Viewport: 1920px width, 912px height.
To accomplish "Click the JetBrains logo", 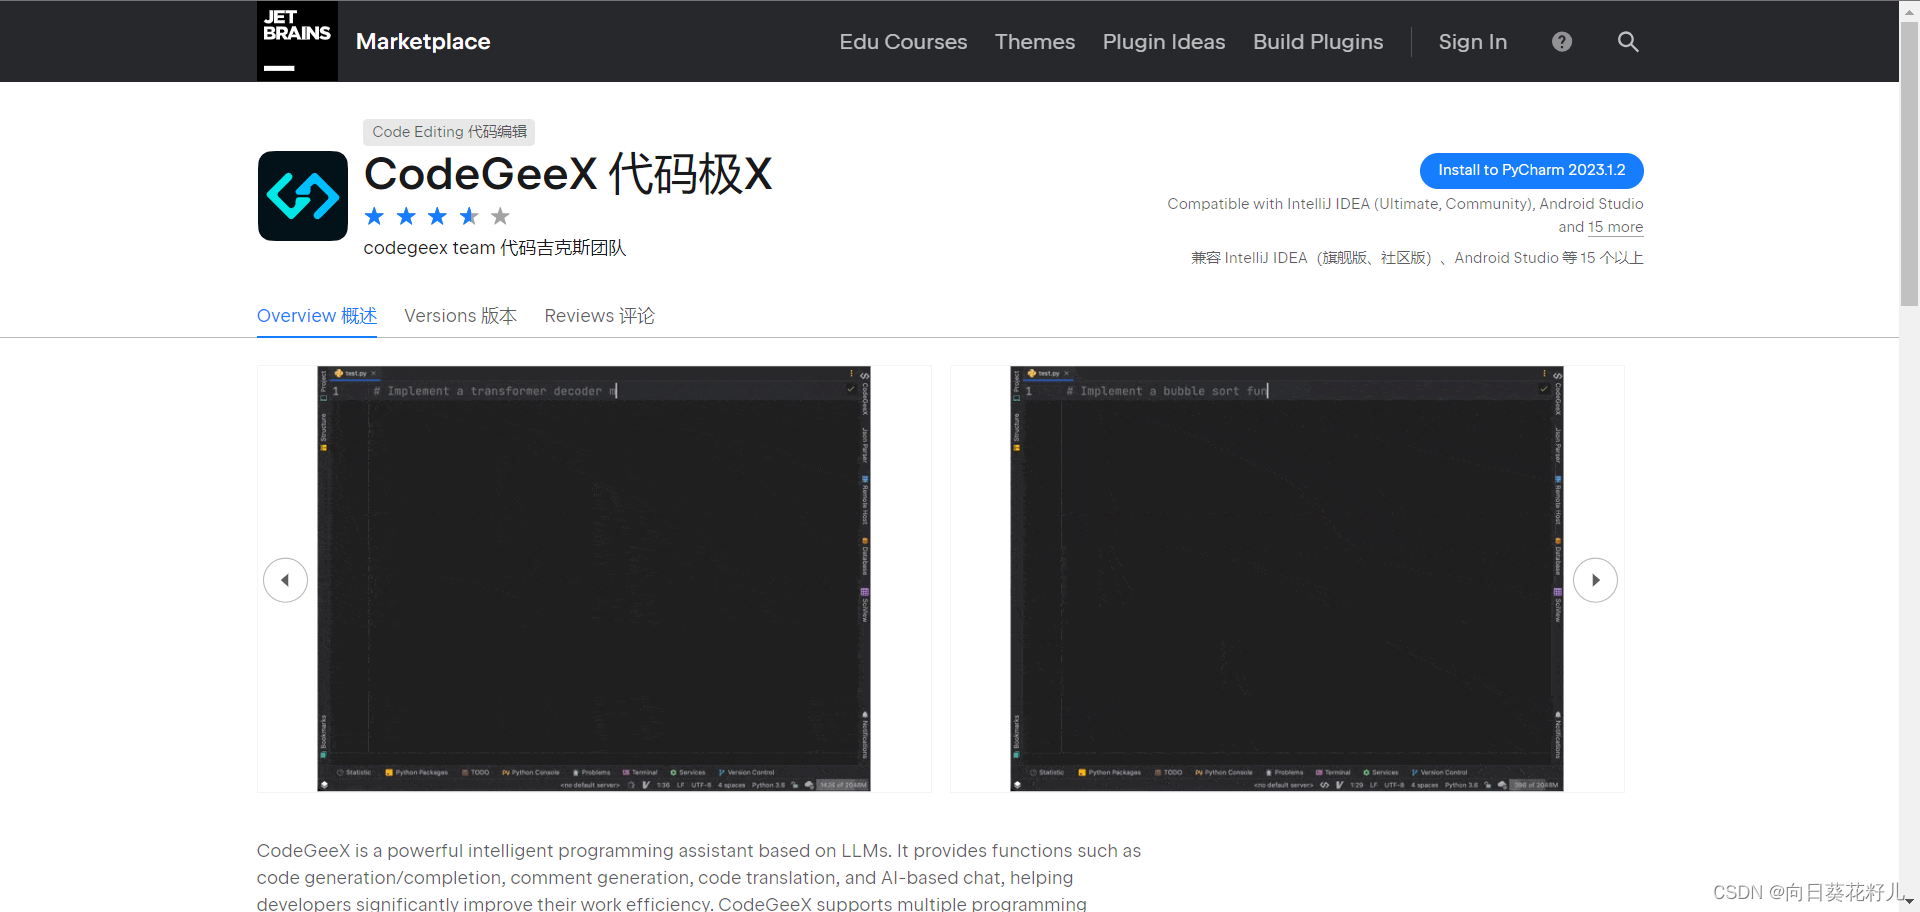I will click(297, 41).
